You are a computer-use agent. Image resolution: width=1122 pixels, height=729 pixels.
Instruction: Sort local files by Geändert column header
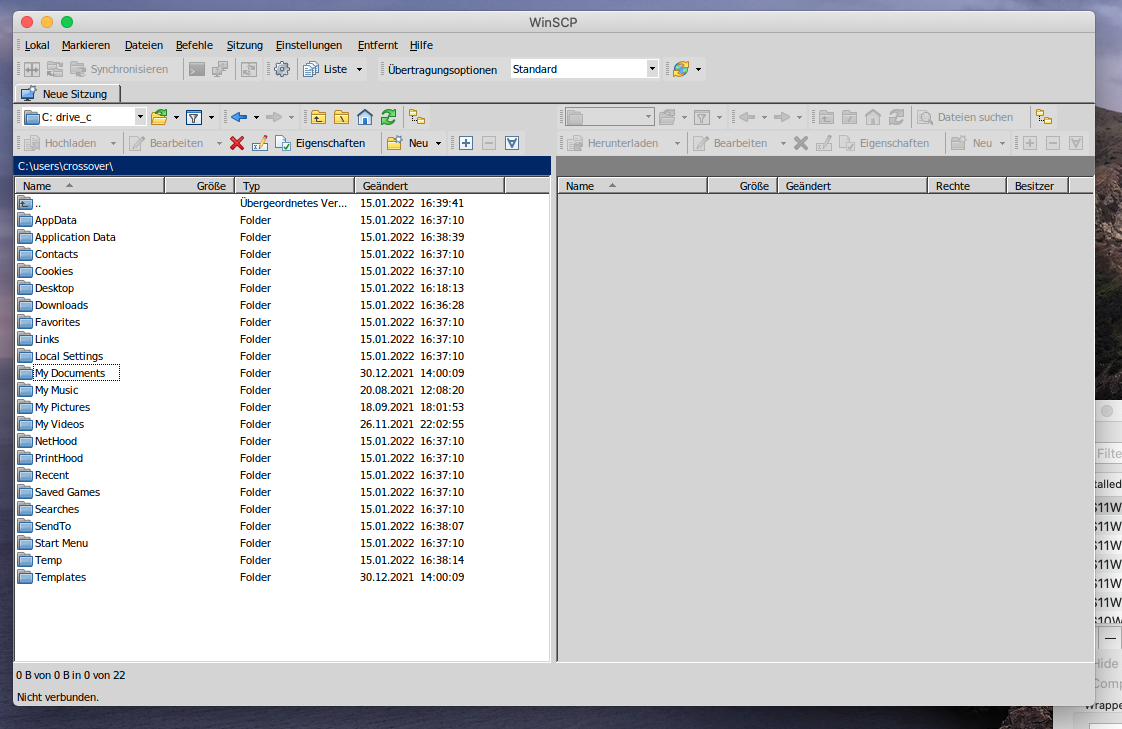click(429, 186)
